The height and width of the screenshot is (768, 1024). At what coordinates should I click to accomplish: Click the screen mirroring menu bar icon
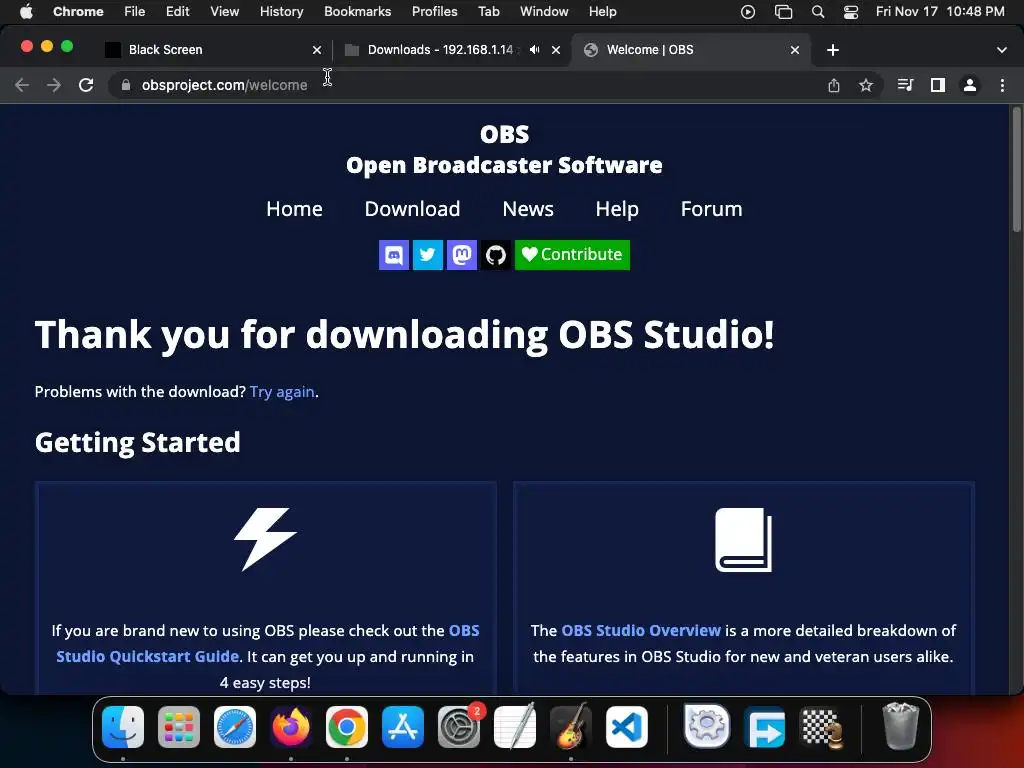pyautogui.click(x=783, y=12)
